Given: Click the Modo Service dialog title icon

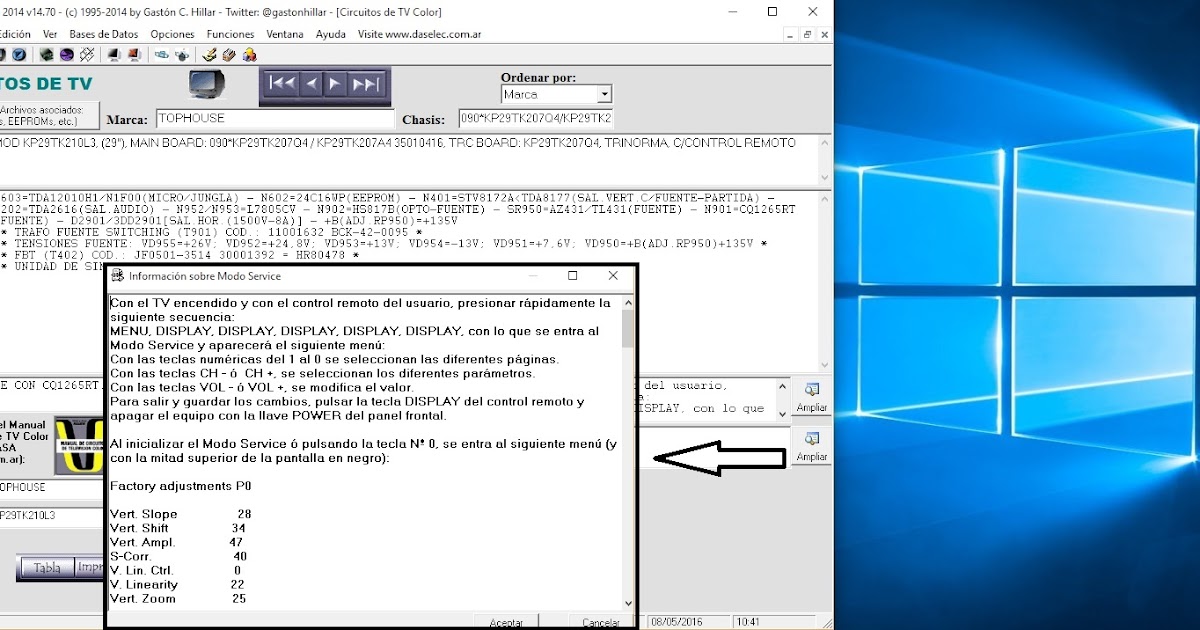Looking at the screenshot, I should (x=118, y=276).
